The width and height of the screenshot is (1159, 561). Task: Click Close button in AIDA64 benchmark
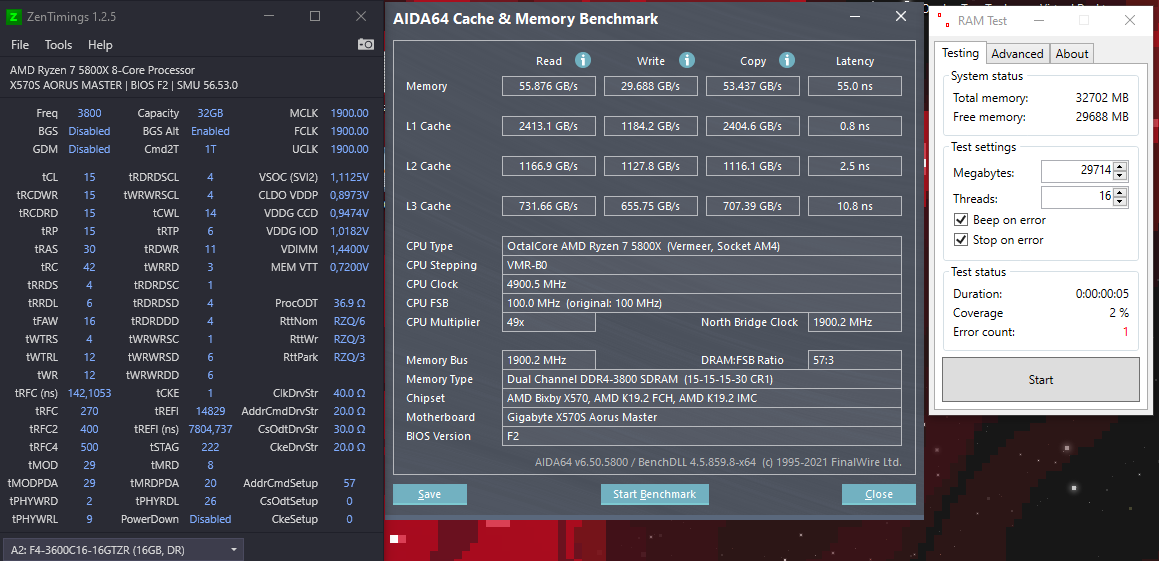(x=878, y=494)
